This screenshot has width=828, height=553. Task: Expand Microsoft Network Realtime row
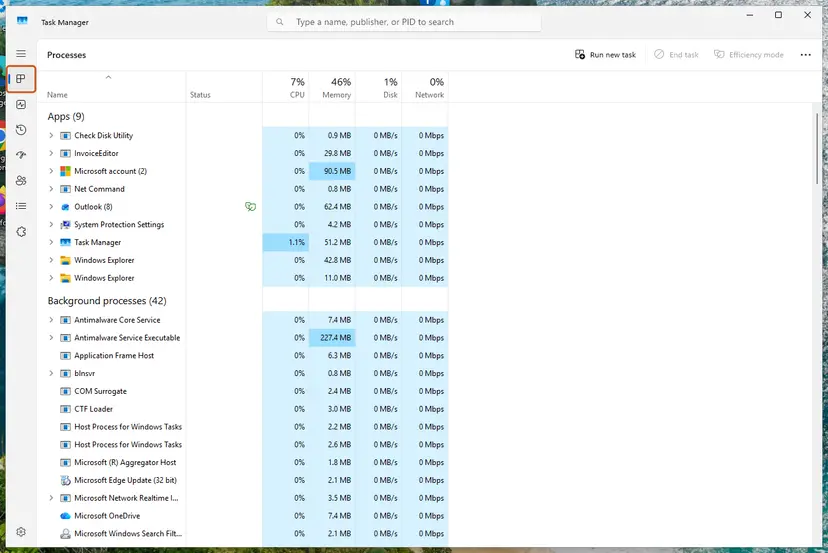coord(51,498)
